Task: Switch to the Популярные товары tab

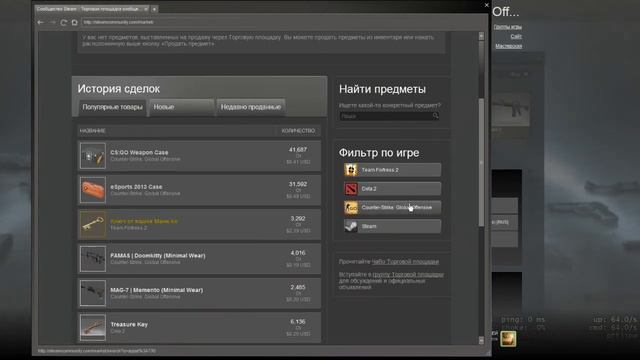Action: coord(113,107)
